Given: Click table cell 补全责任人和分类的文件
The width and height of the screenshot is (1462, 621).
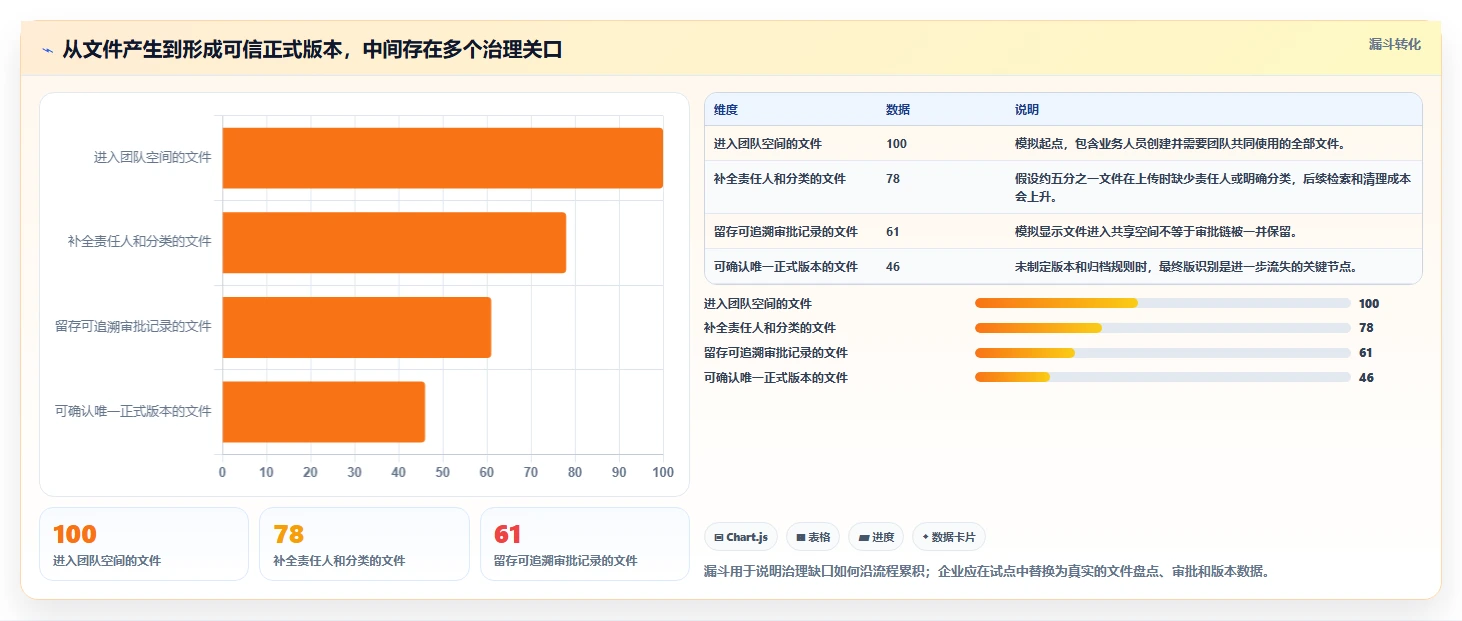Looking at the screenshot, I should click(780, 179).
